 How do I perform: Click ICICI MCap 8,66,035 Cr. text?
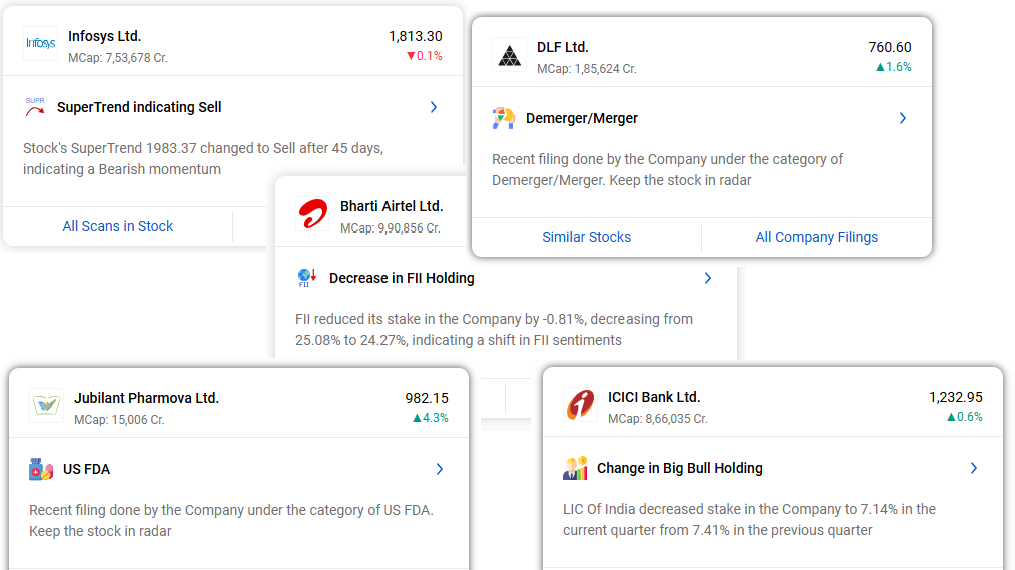click(658, 419)
